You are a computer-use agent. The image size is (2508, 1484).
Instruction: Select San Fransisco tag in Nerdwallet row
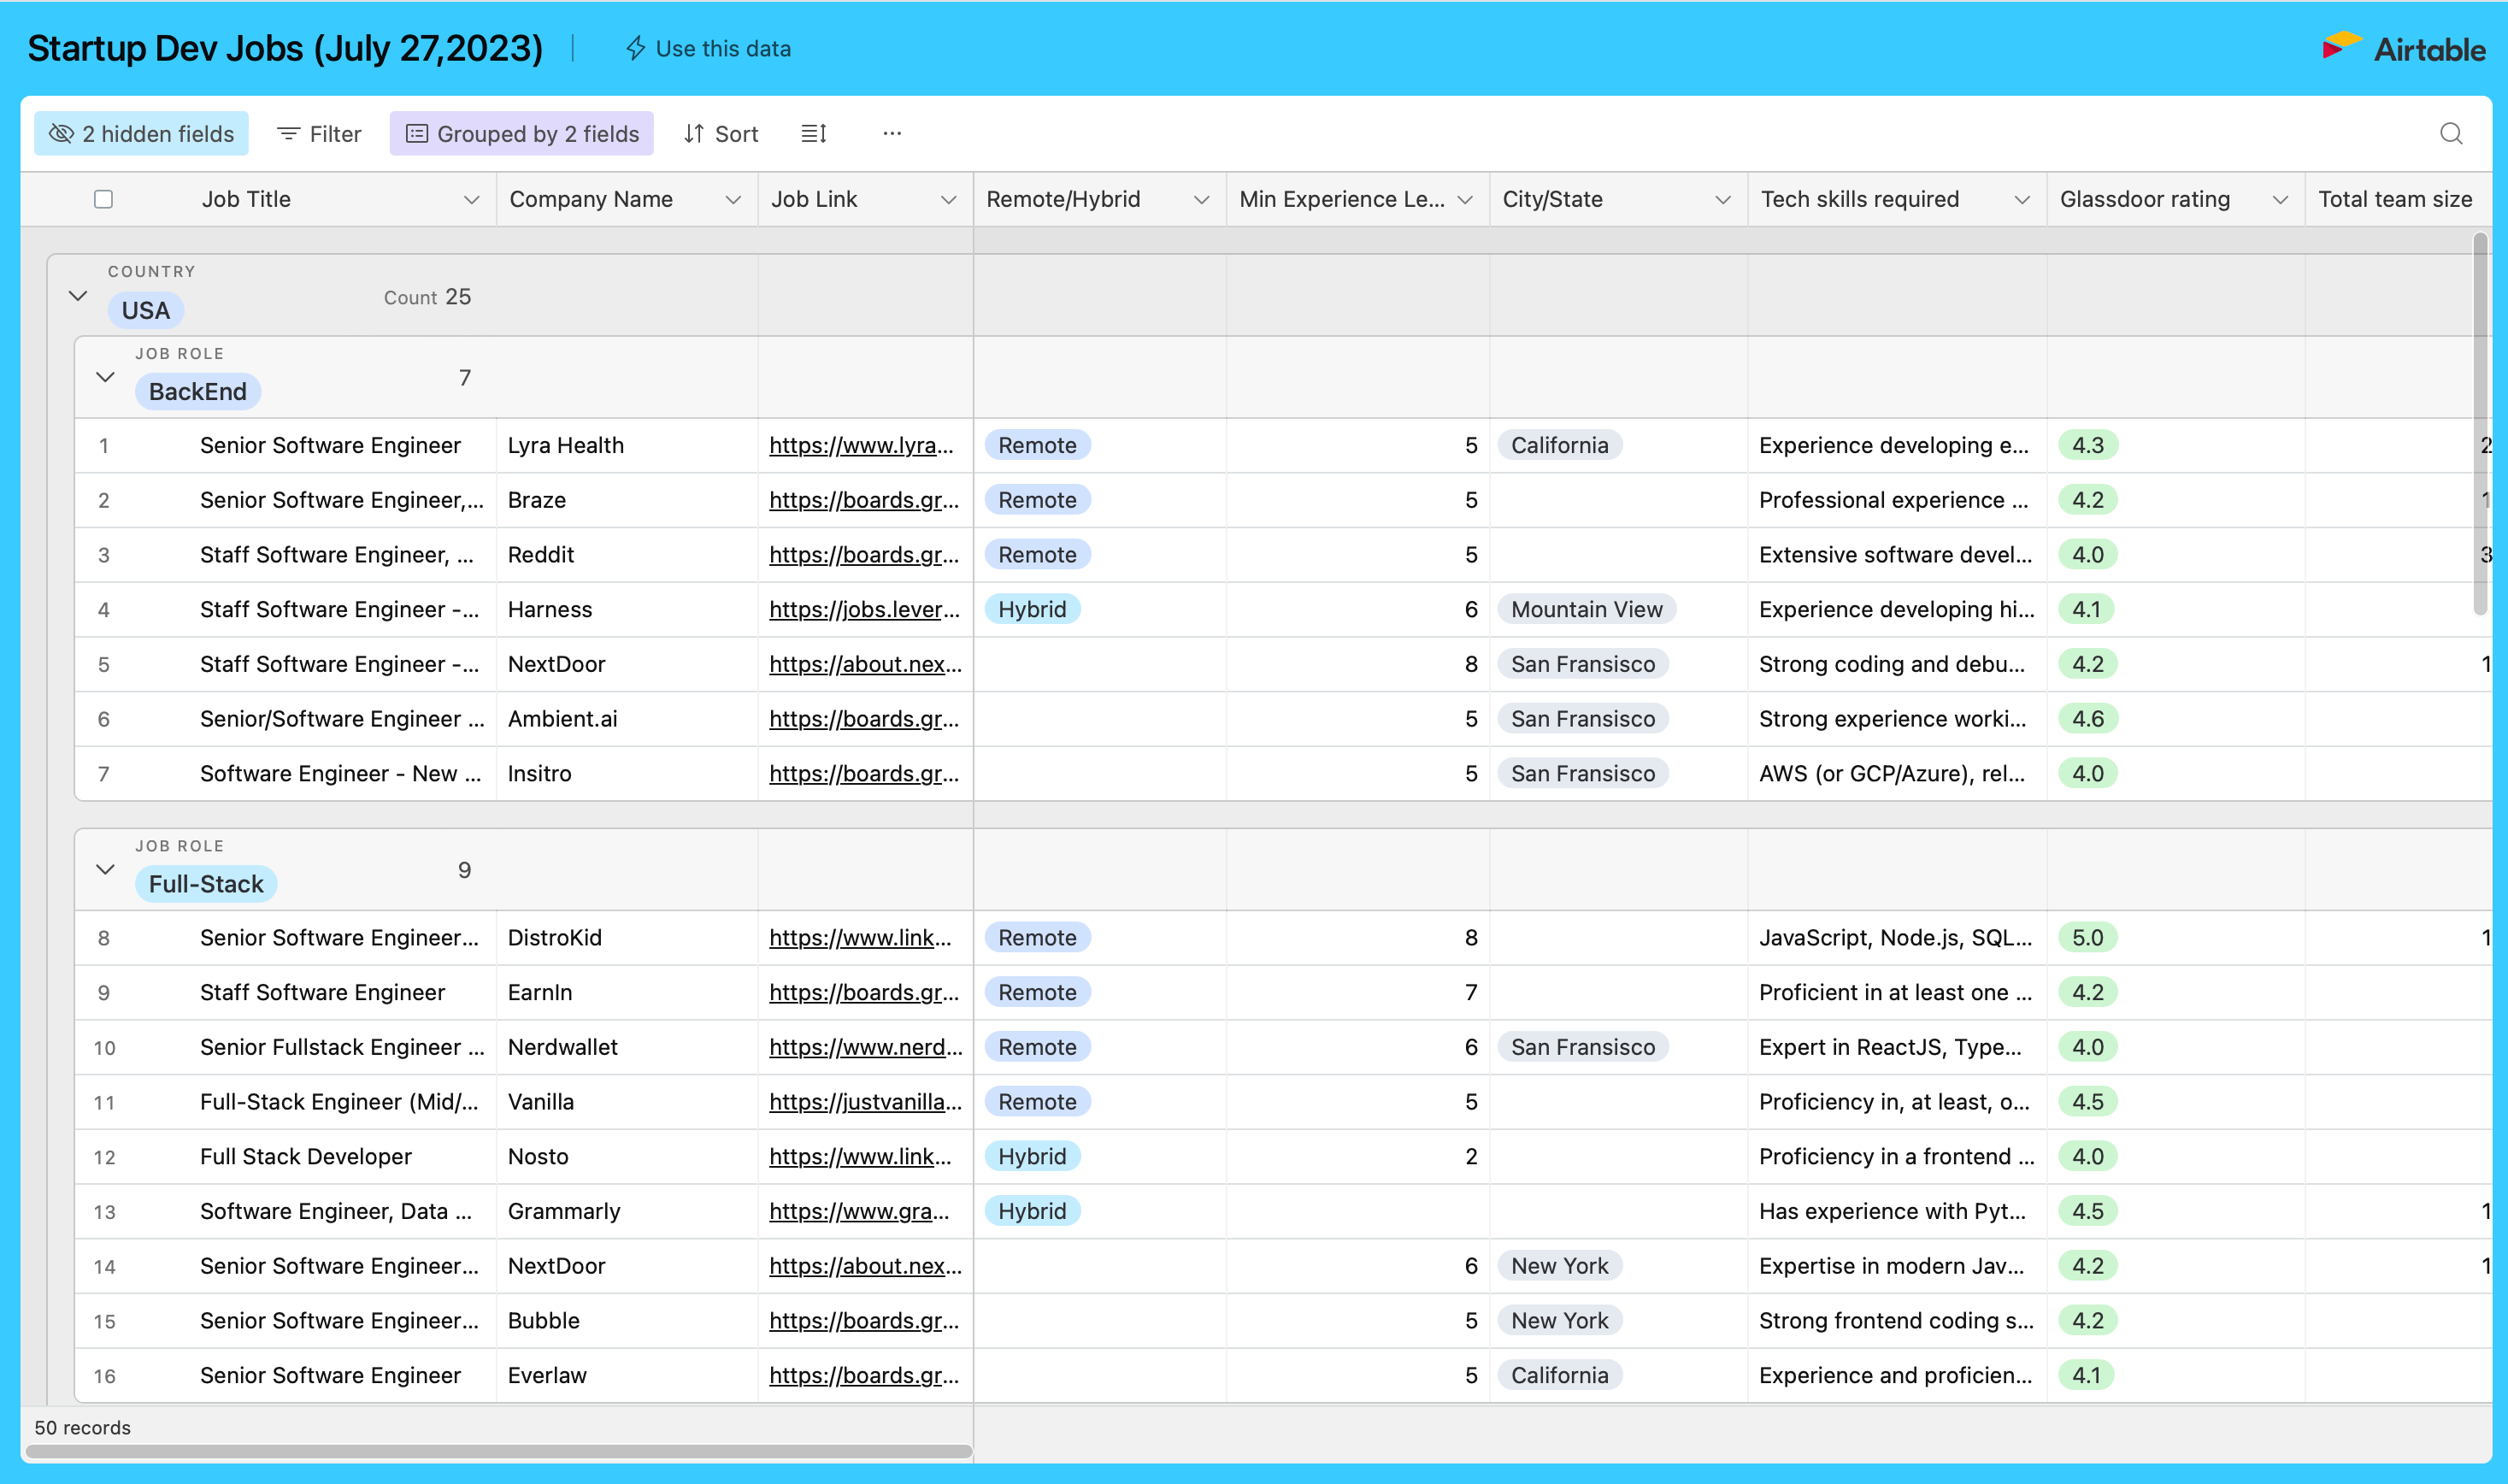coord(1582,1047)
